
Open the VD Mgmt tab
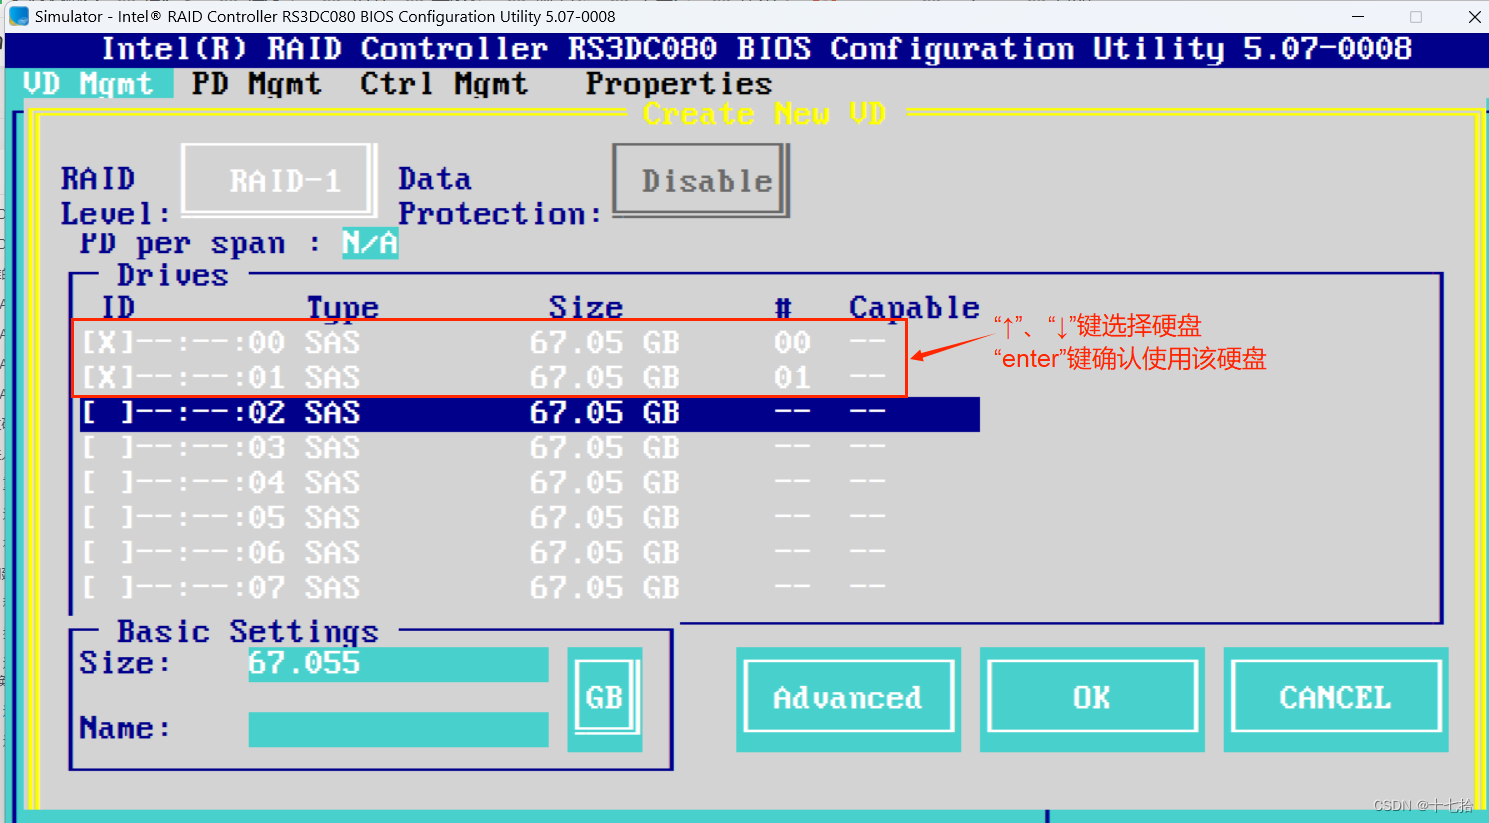click(x=89, y=84)
